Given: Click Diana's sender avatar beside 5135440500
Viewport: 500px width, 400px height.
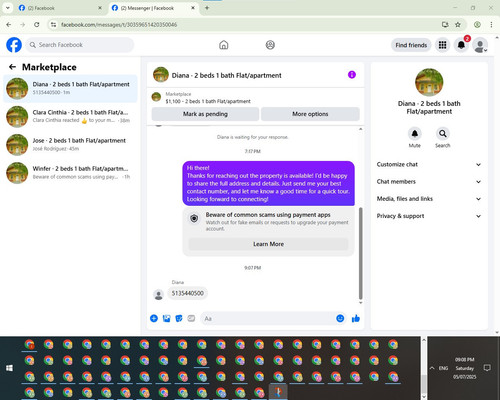Looking at the screenshot, I should click(159, 295).
